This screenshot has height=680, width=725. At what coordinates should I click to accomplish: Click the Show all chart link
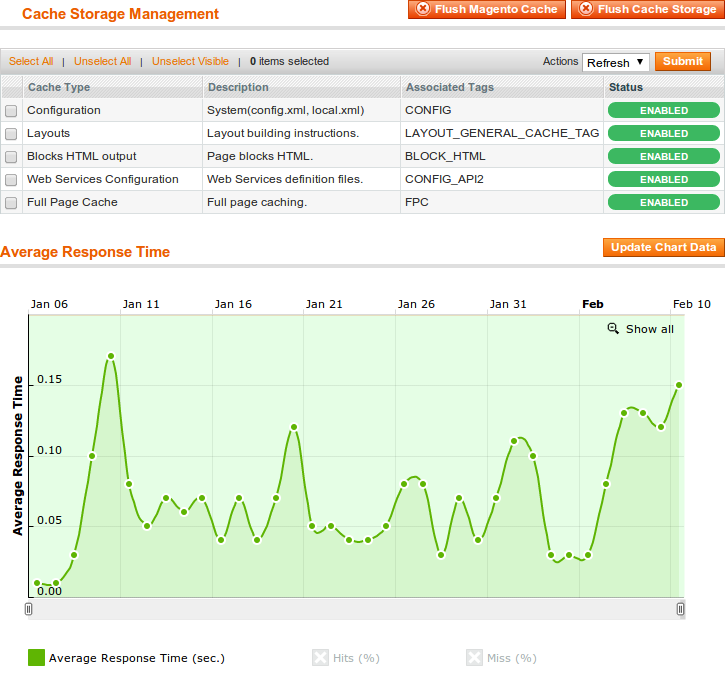[x=650, y=329]
